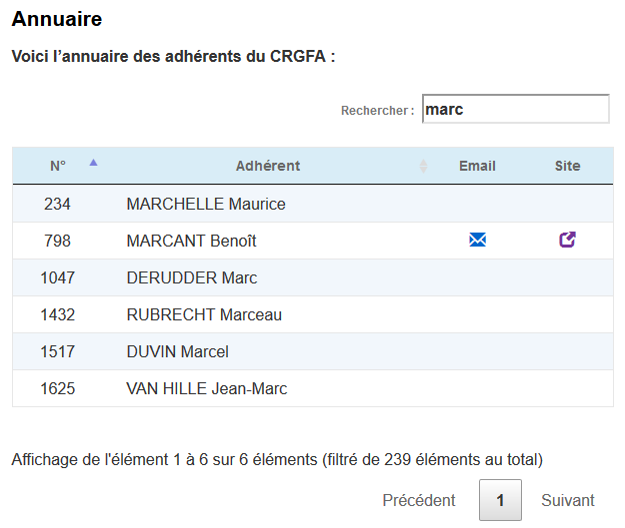Go to the Précédent page
Viewport: 625px width, 528px height.
419,500
